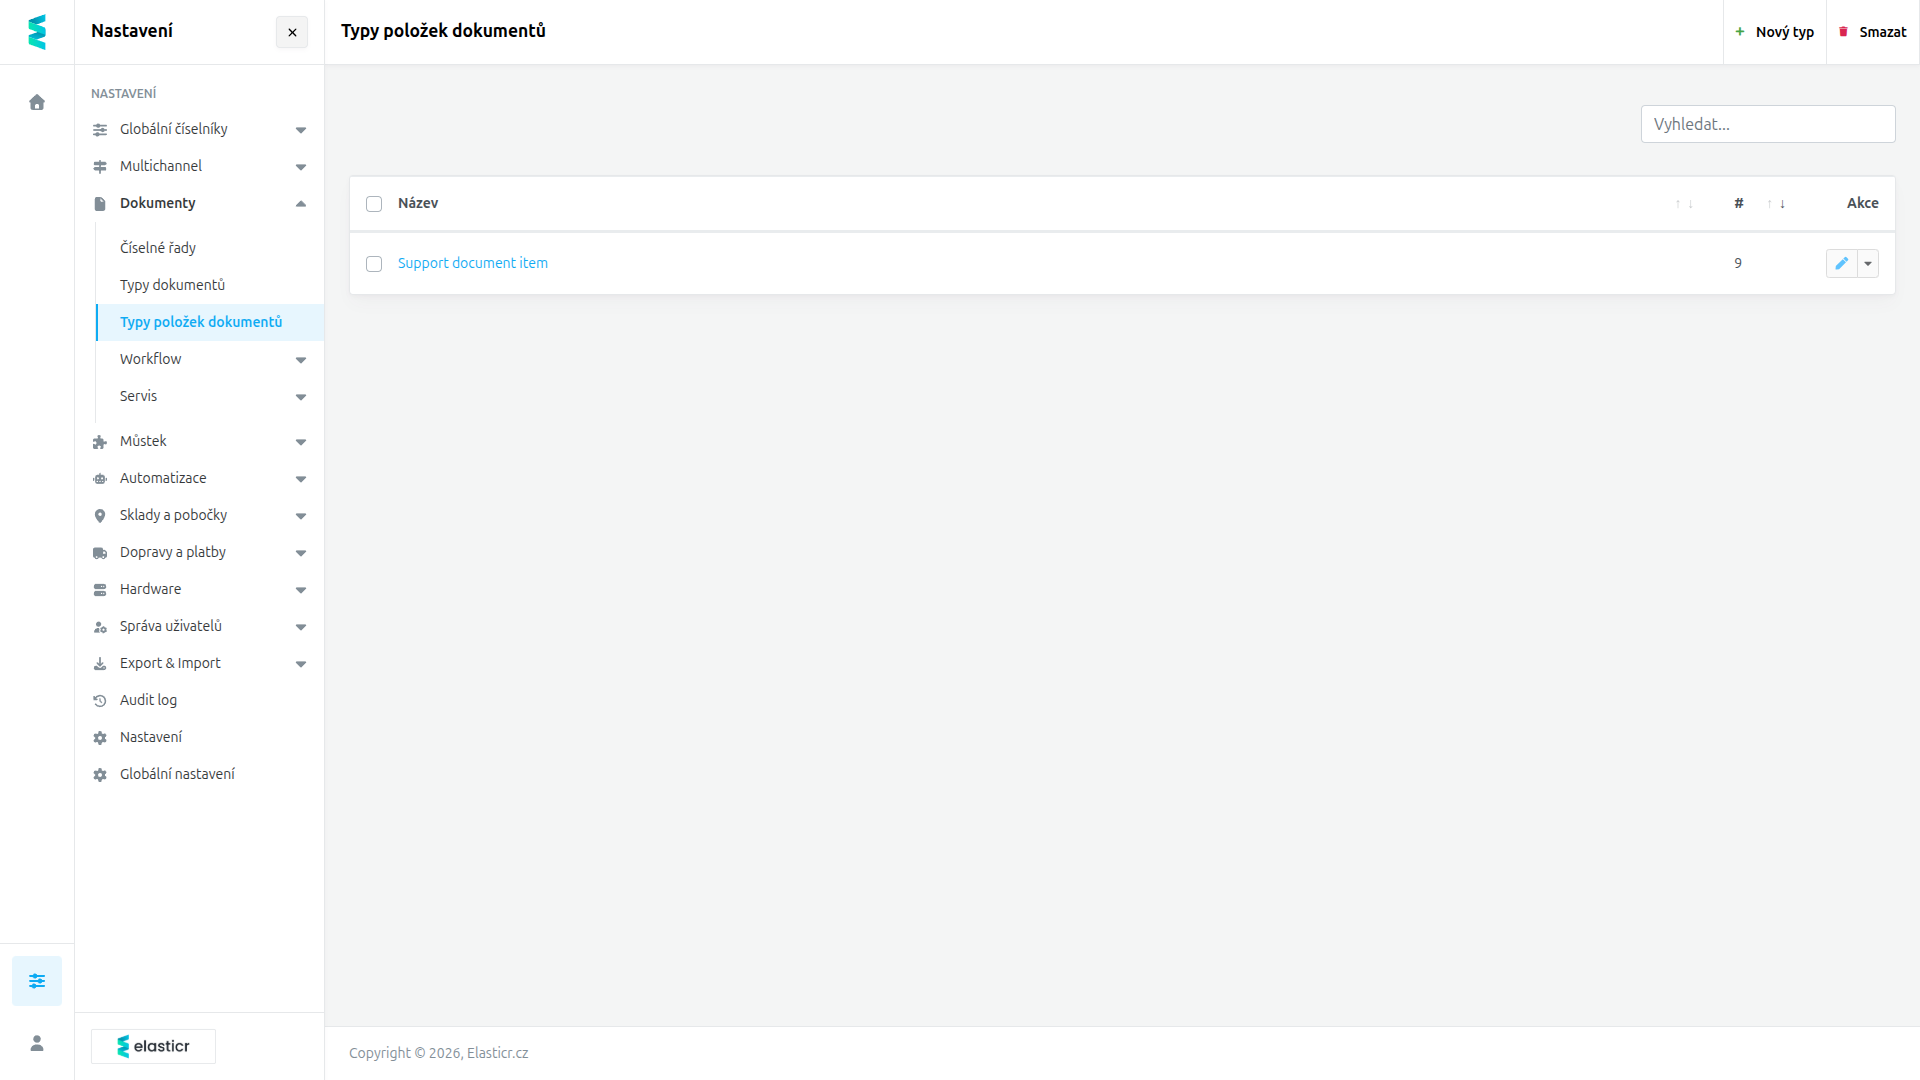Click the Smazat delete button

tap(1873, 32)
